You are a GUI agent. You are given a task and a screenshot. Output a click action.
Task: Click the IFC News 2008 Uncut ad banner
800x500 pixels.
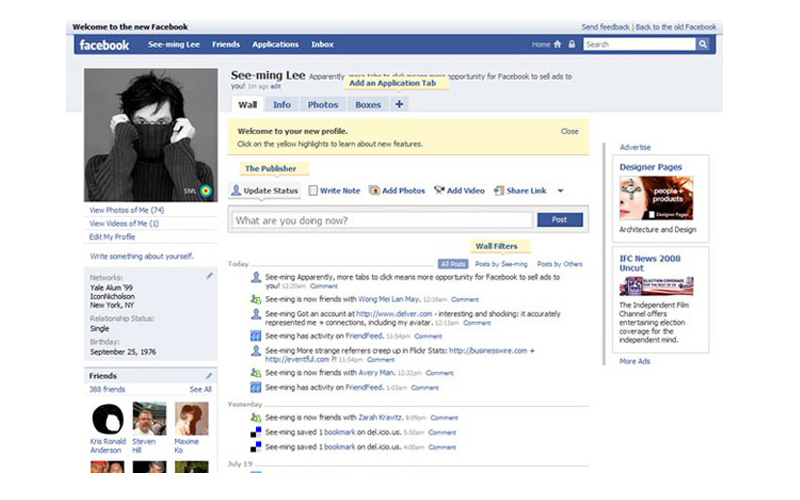pos(656,286)
